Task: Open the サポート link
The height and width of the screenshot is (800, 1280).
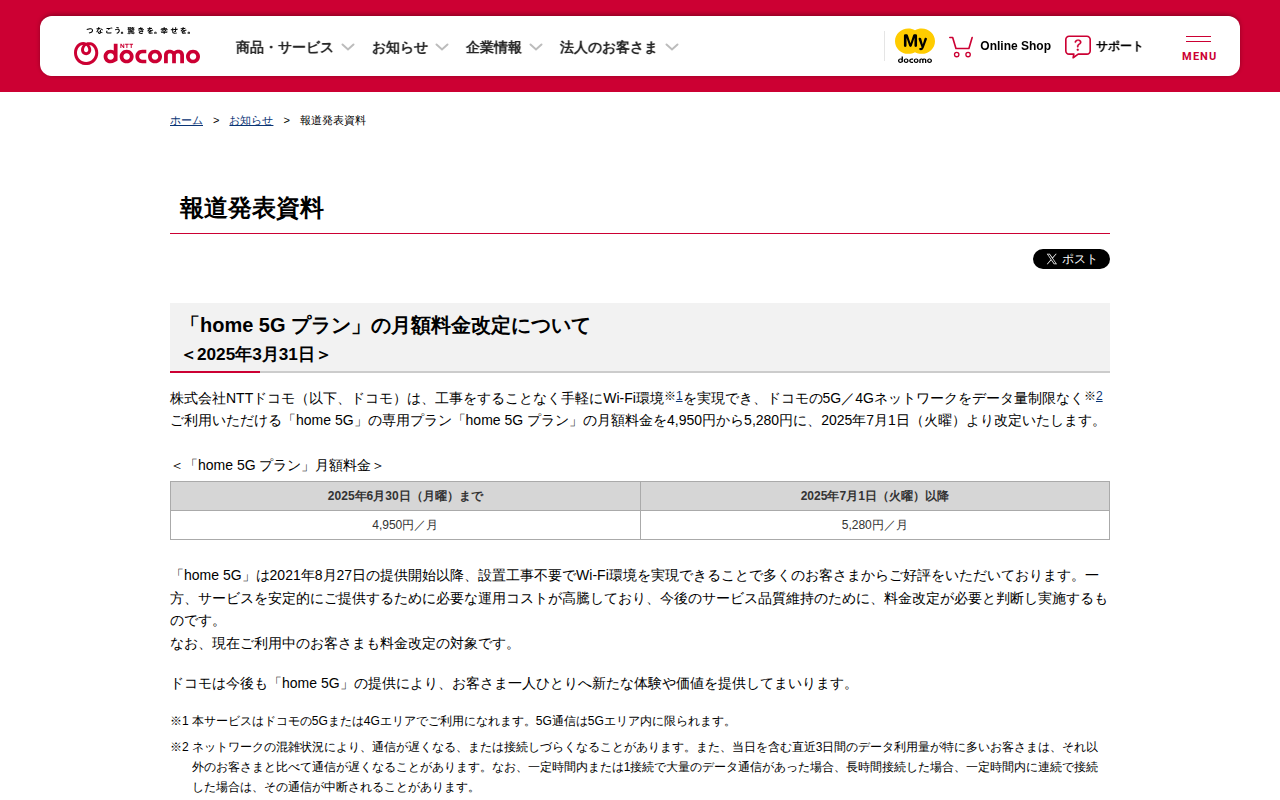Action: 1119,46
